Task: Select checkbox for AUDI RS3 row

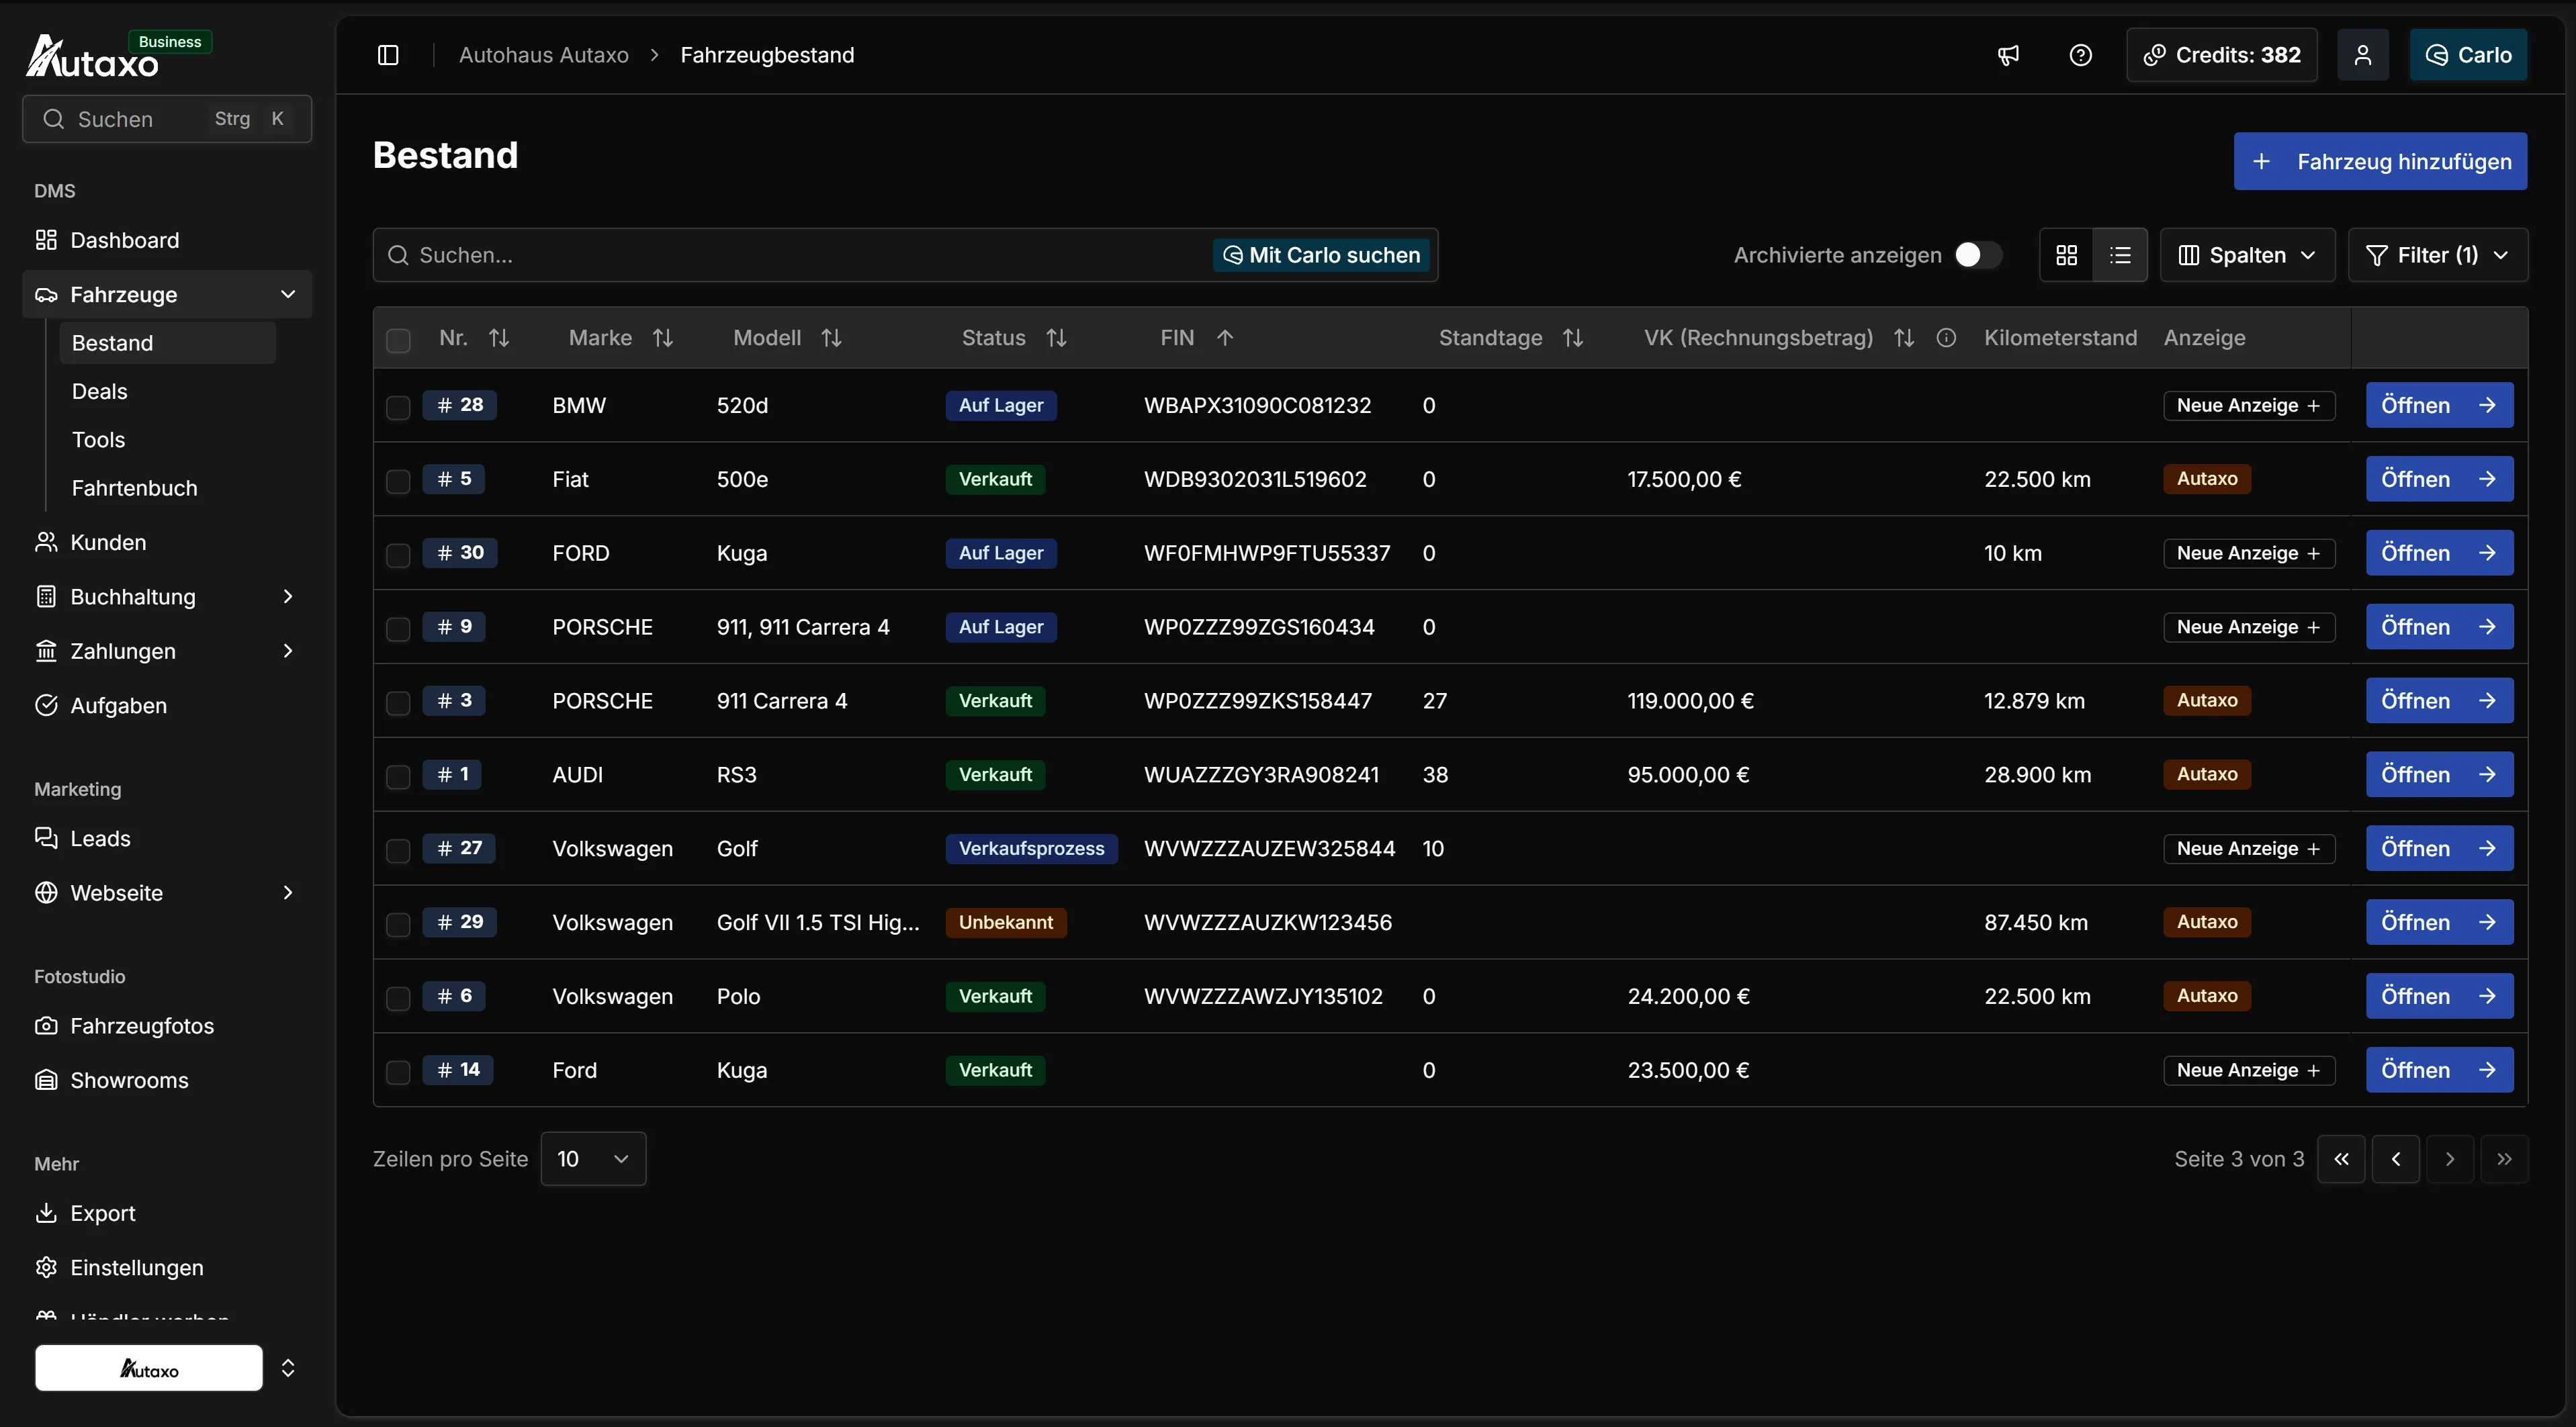Action: [x=398, y=776]
